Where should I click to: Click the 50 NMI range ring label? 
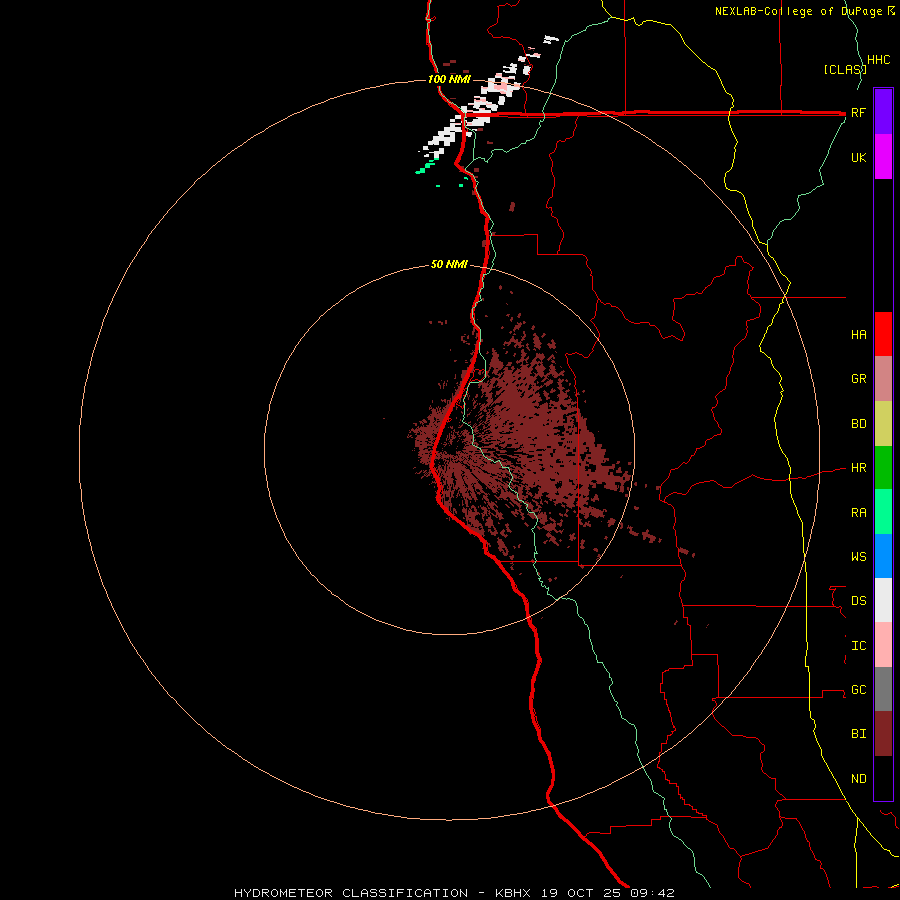point(449,264)
